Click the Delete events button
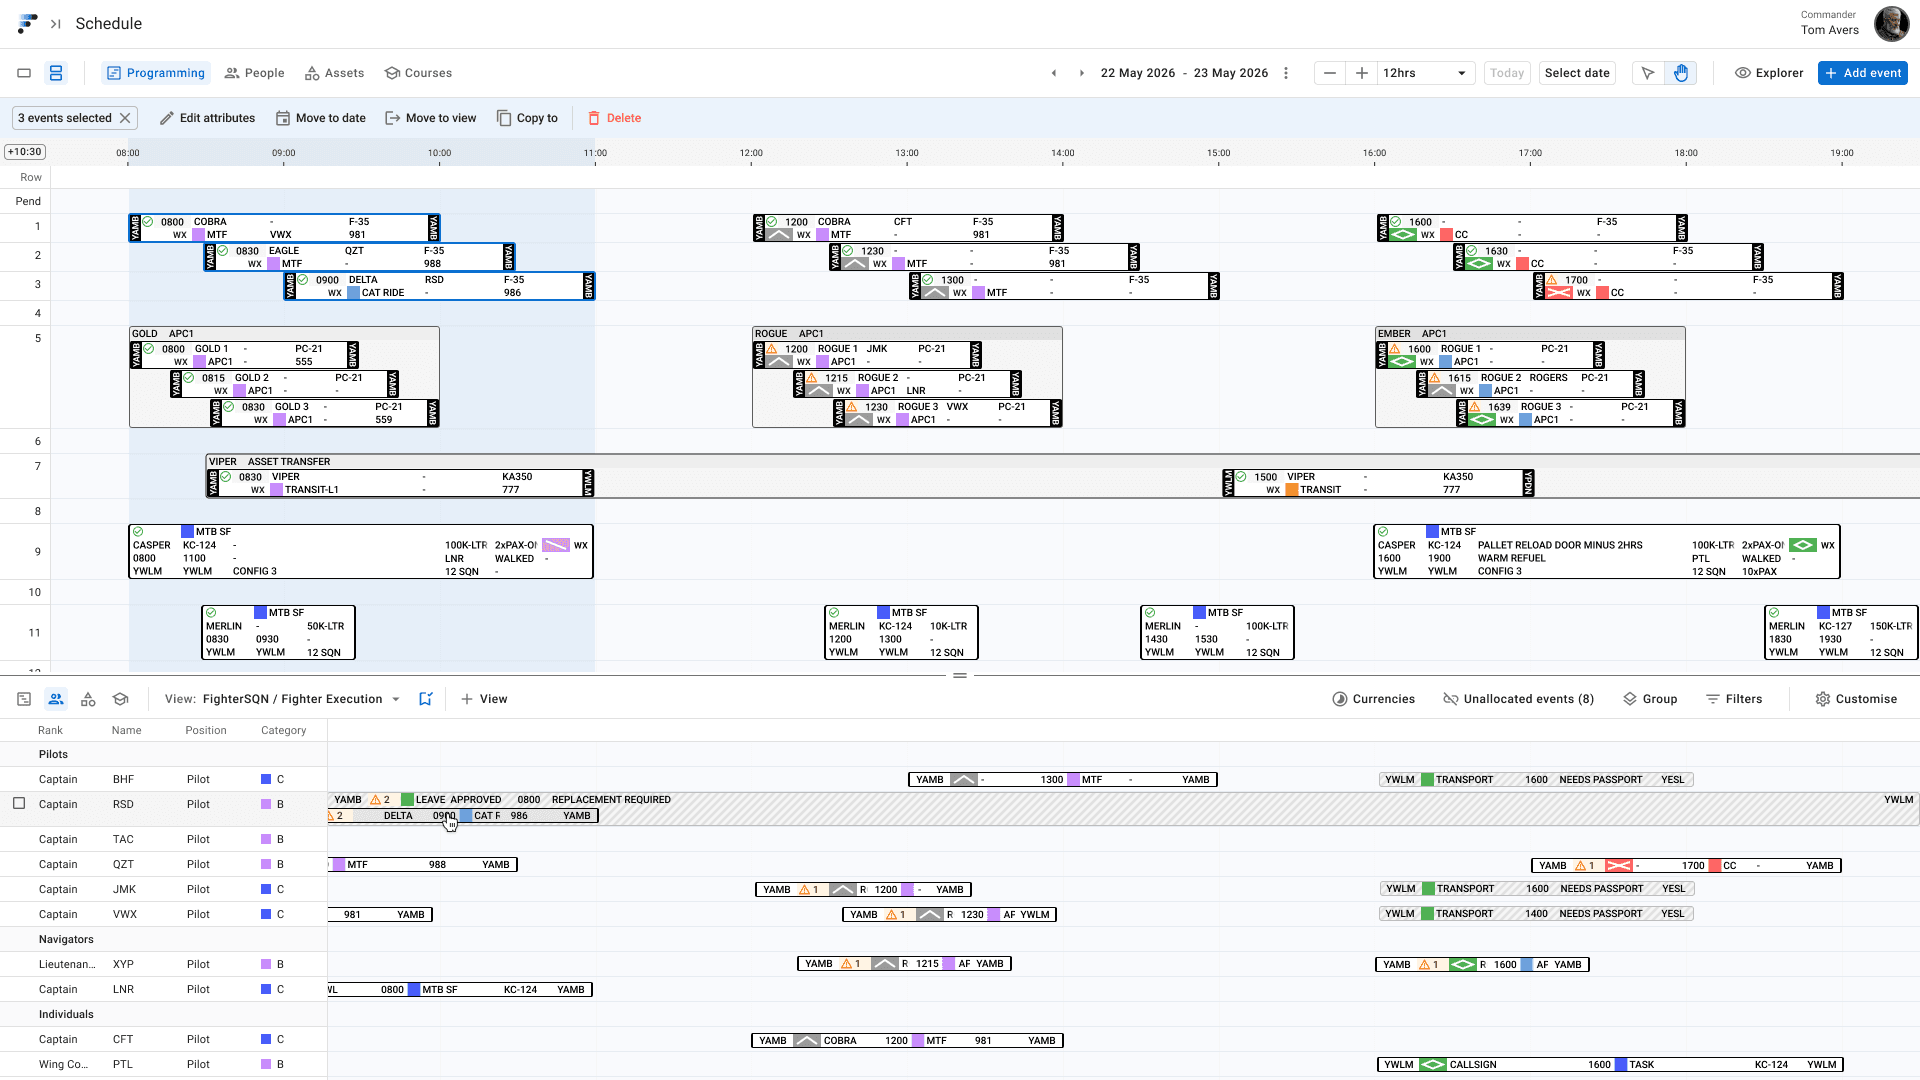The image size is (1920, 1080). [614, 118]
